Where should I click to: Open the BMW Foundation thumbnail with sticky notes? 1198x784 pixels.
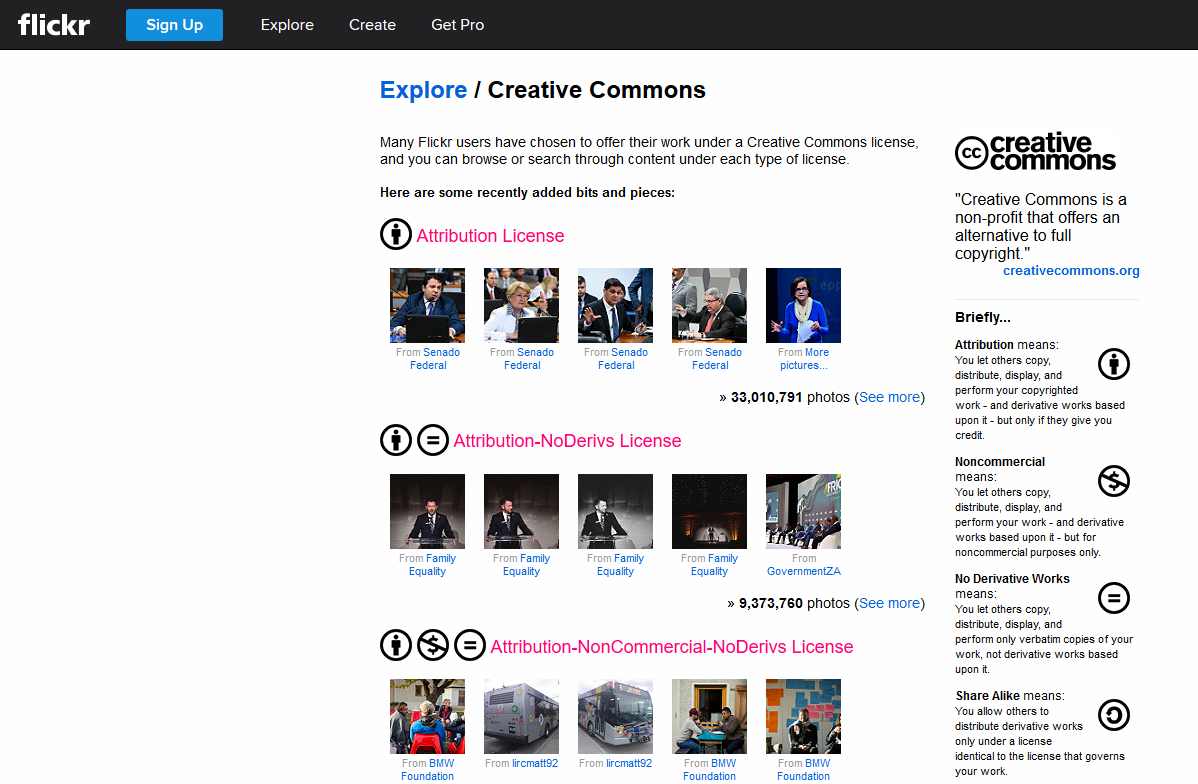[803, 717]
